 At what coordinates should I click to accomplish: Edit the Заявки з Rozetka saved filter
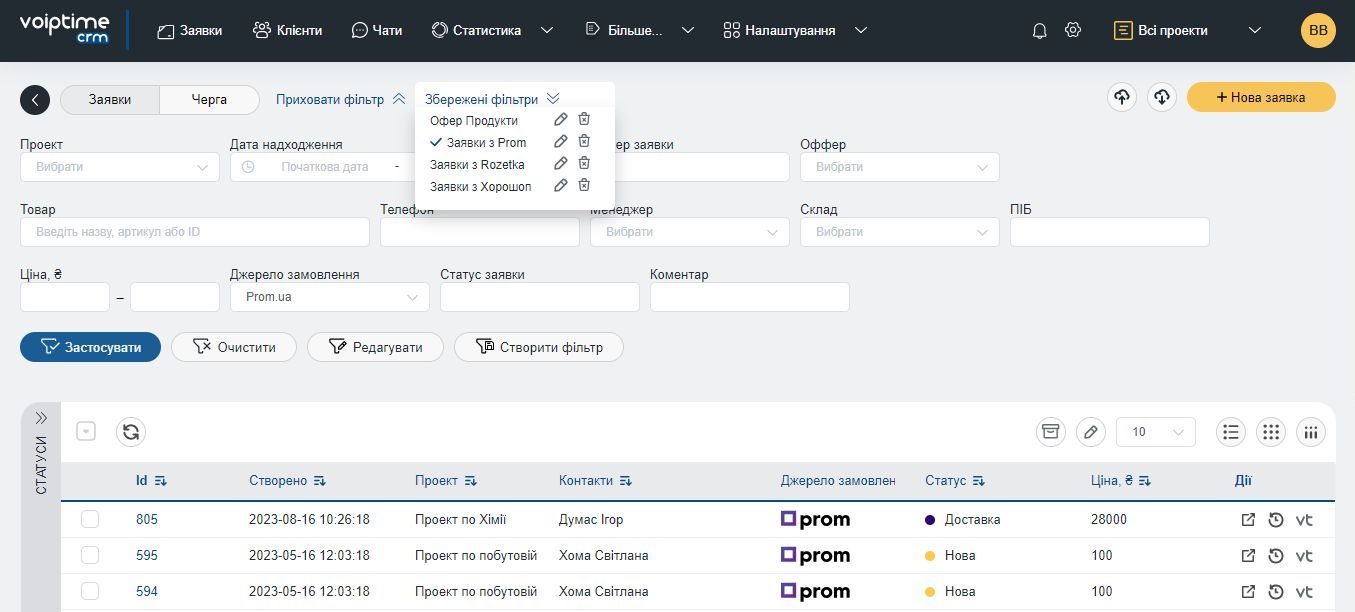tap(561, 164)
